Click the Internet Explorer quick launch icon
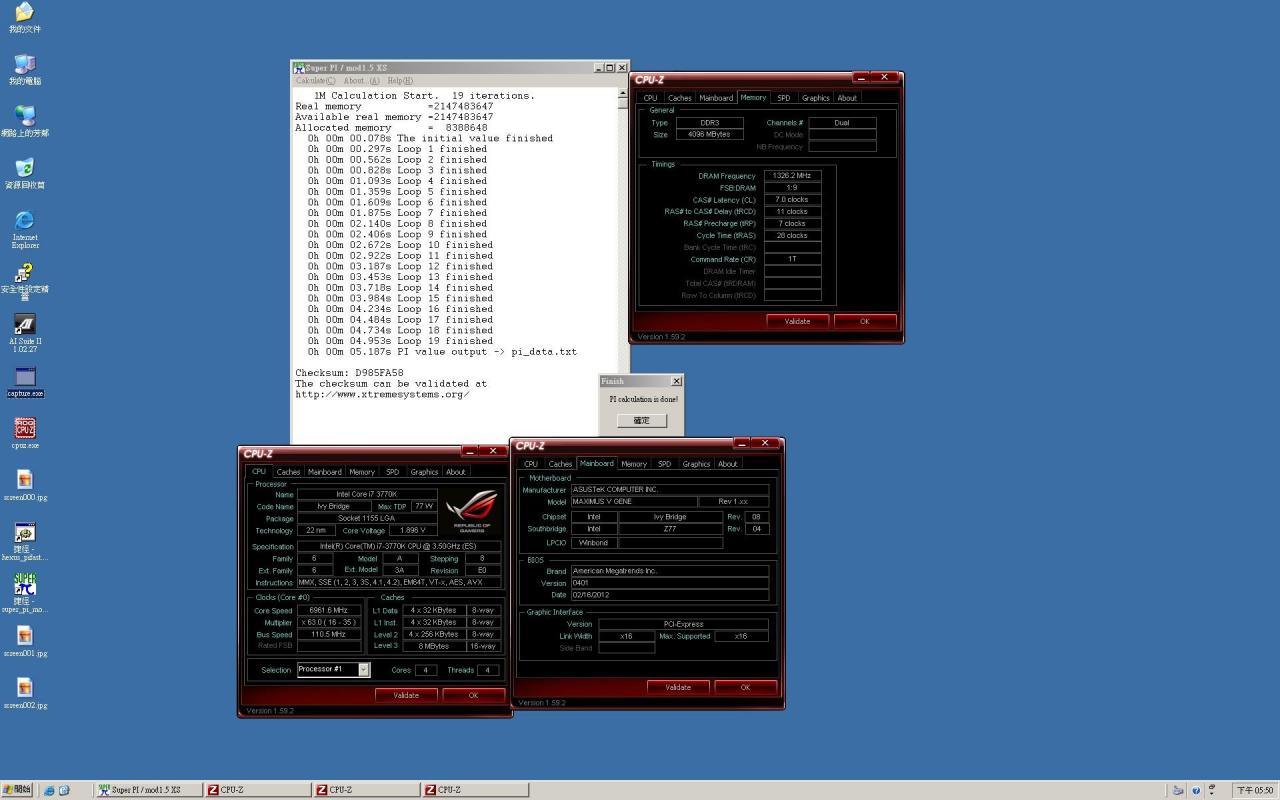Viewport: 1280px width, 800px height. [49, 790]
